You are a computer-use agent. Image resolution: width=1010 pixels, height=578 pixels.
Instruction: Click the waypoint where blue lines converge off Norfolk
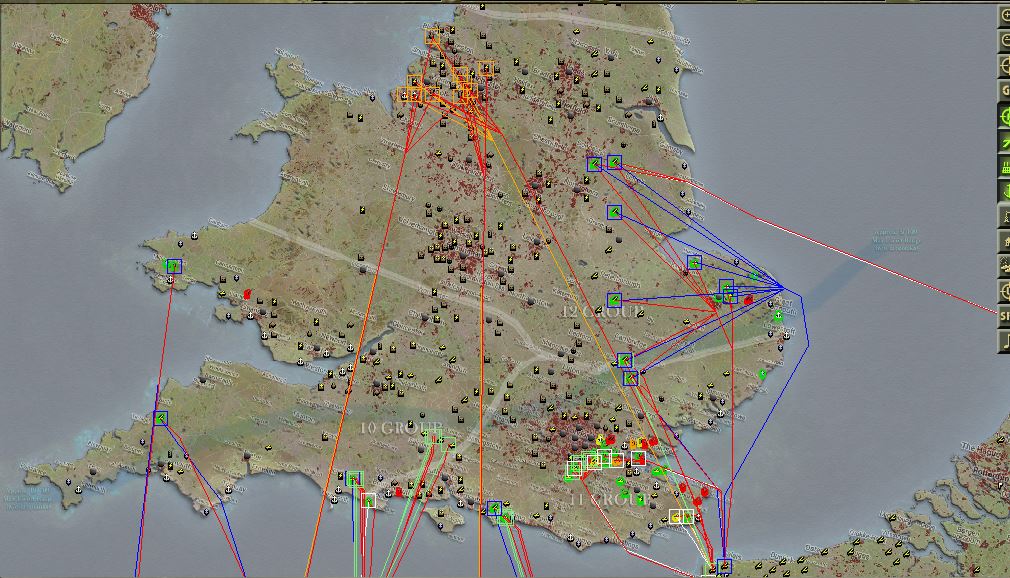(x=783, y=287)
